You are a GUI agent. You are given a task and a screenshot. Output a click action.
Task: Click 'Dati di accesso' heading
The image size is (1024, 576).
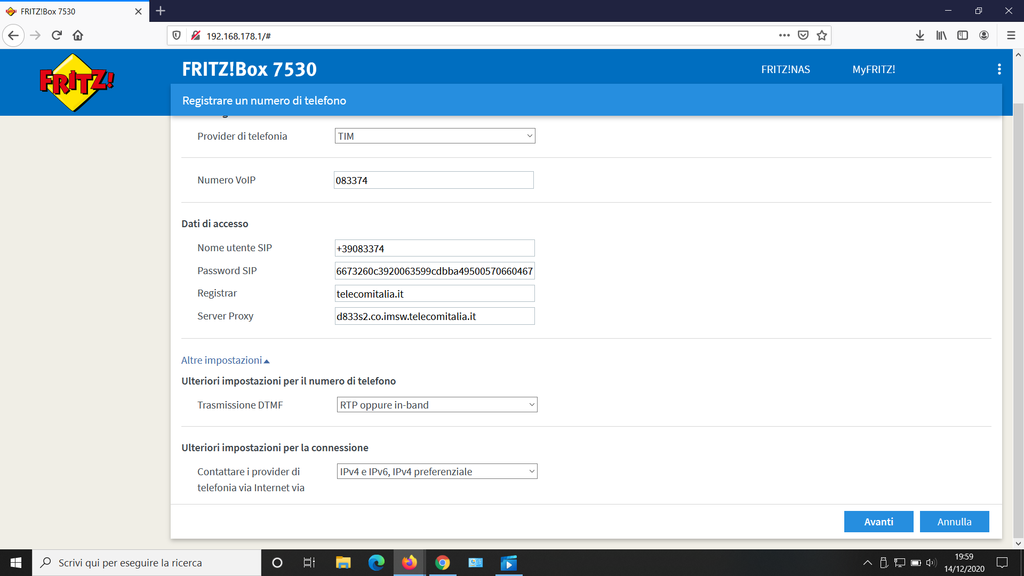click(215, 223)
